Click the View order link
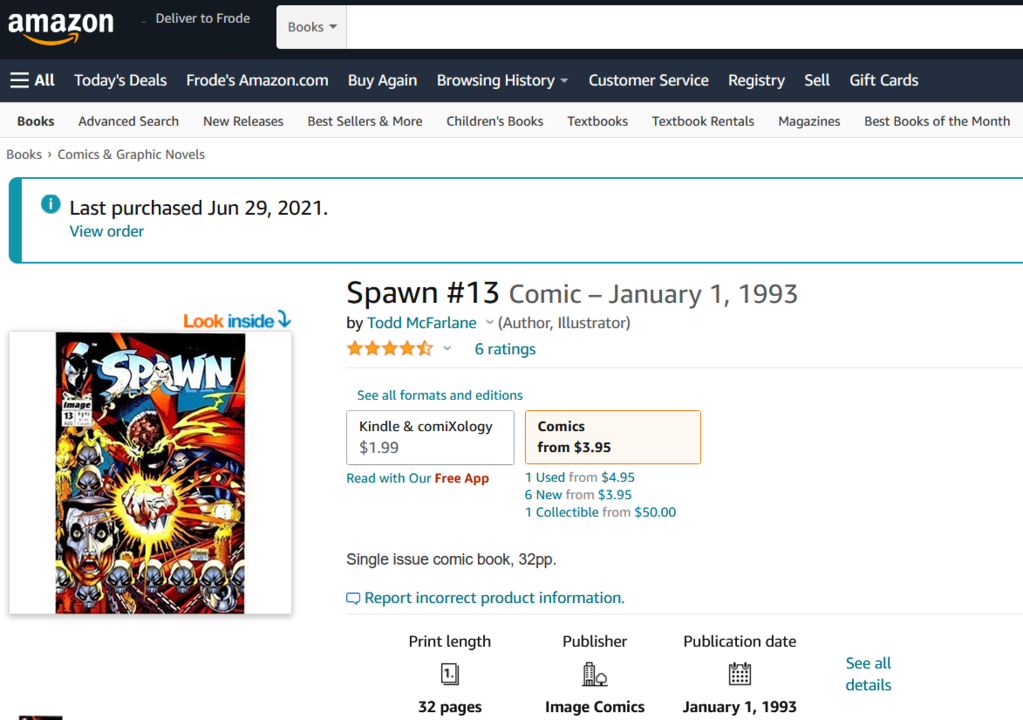Image resolution: width=1023 pixels, height=720 pixels. click(106, 231)
